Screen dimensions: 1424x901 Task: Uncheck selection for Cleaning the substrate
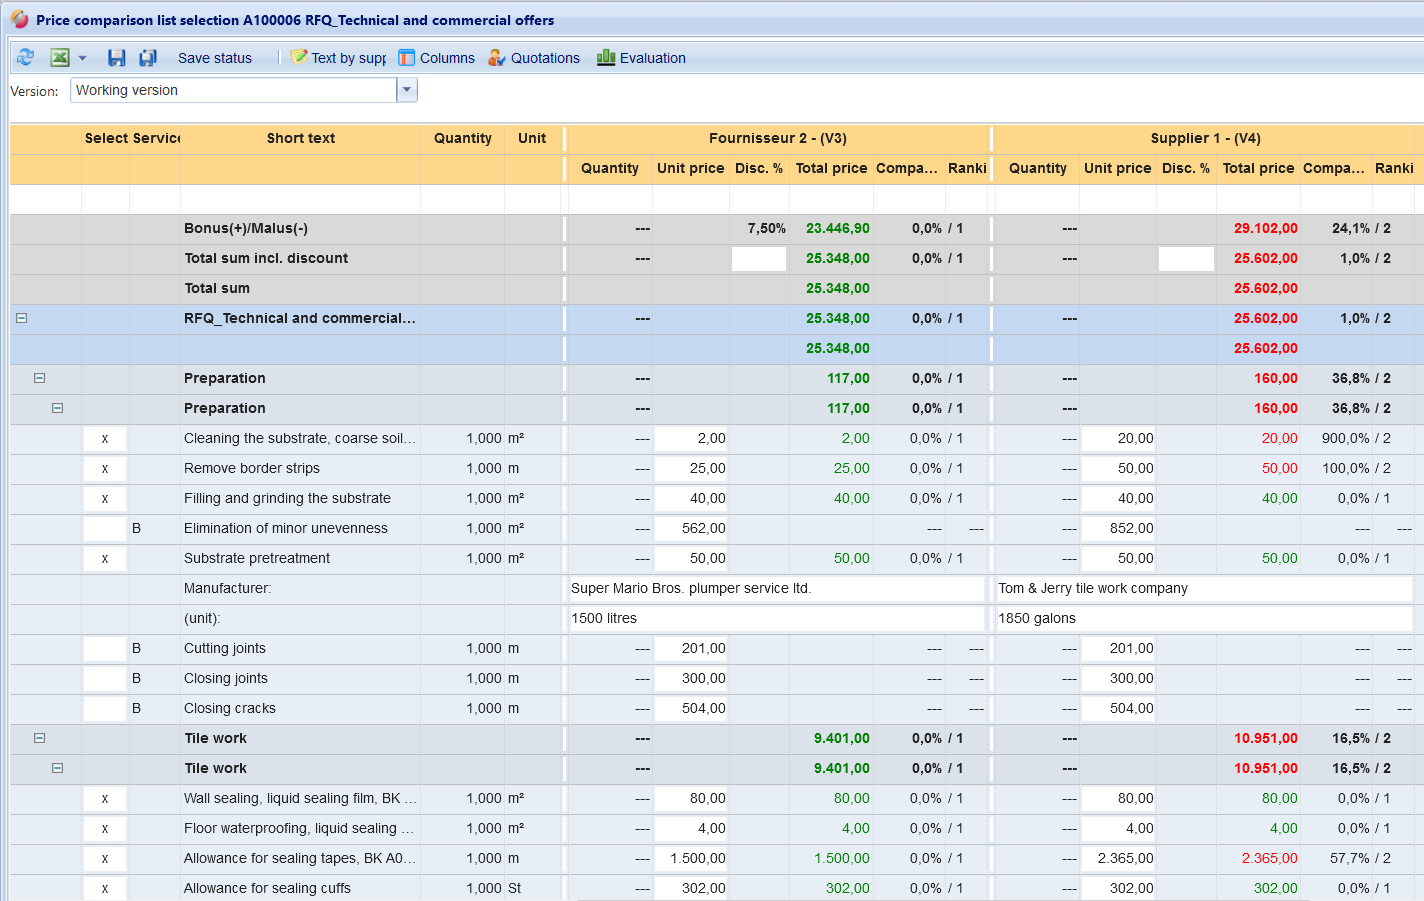(105, 438)
